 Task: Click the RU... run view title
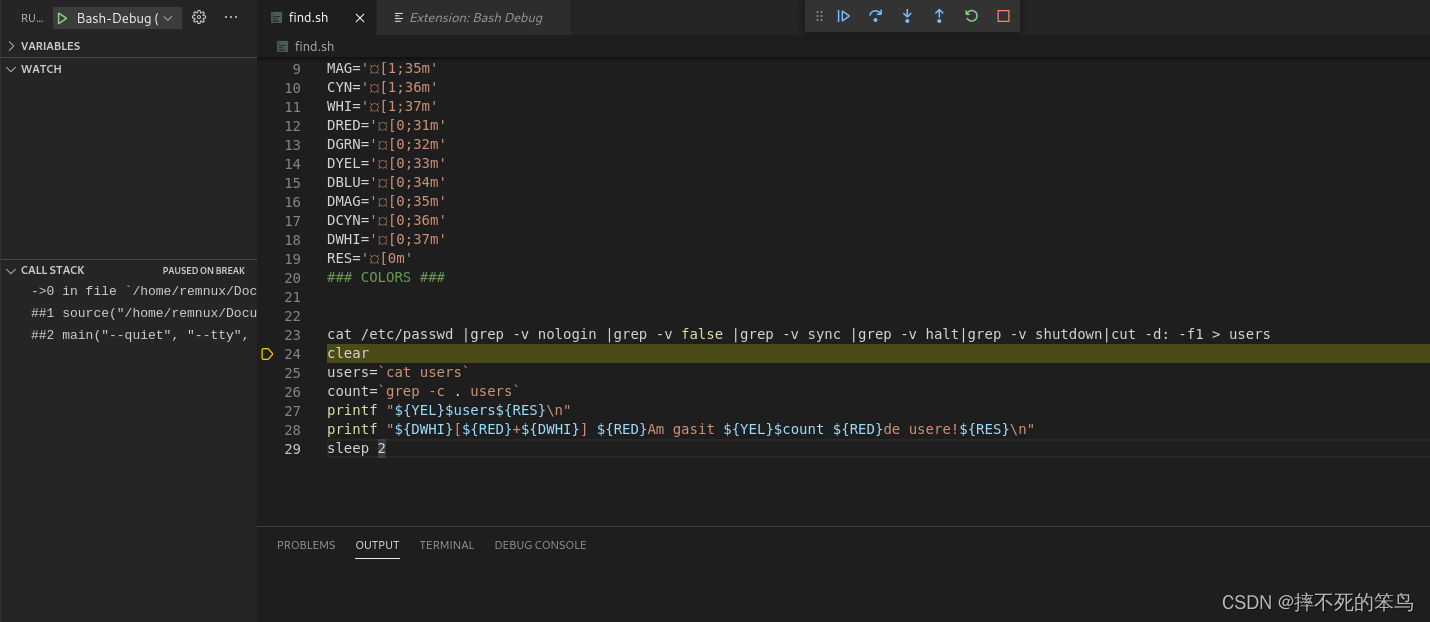32,18
